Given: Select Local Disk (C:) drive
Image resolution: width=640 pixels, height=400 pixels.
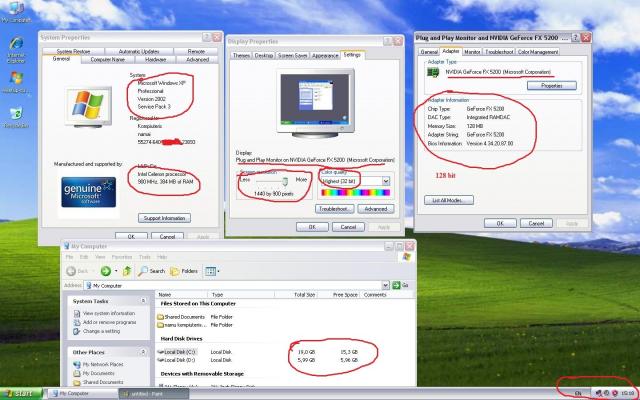Looking at the screenshot, I should tap(177, 352).
